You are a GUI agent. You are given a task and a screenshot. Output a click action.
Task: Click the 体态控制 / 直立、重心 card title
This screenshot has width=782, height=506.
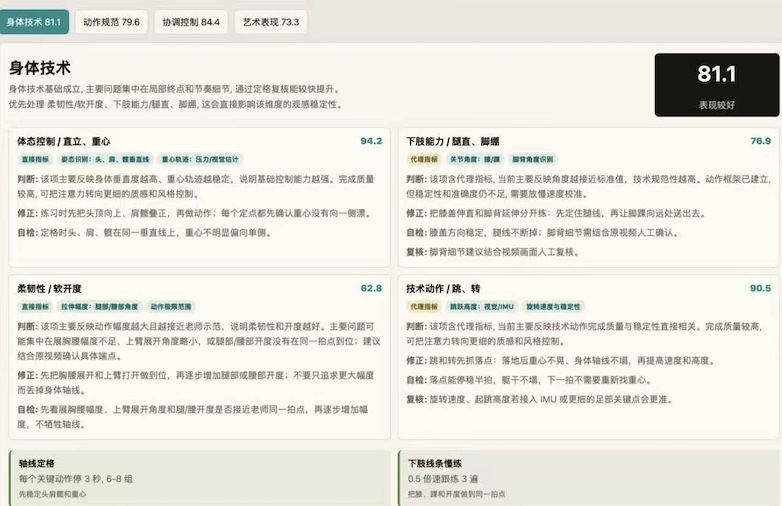click(64, 142)
